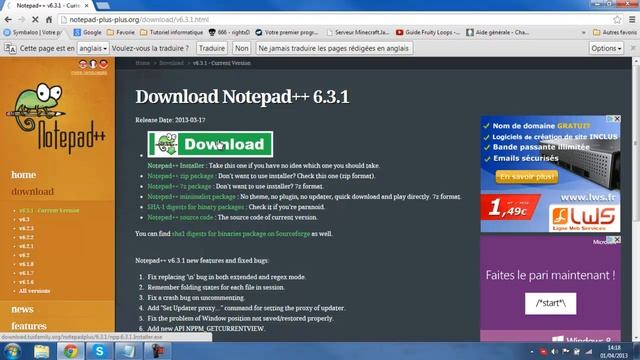Open the Favorie bookmarks folder

pos(120,32)
